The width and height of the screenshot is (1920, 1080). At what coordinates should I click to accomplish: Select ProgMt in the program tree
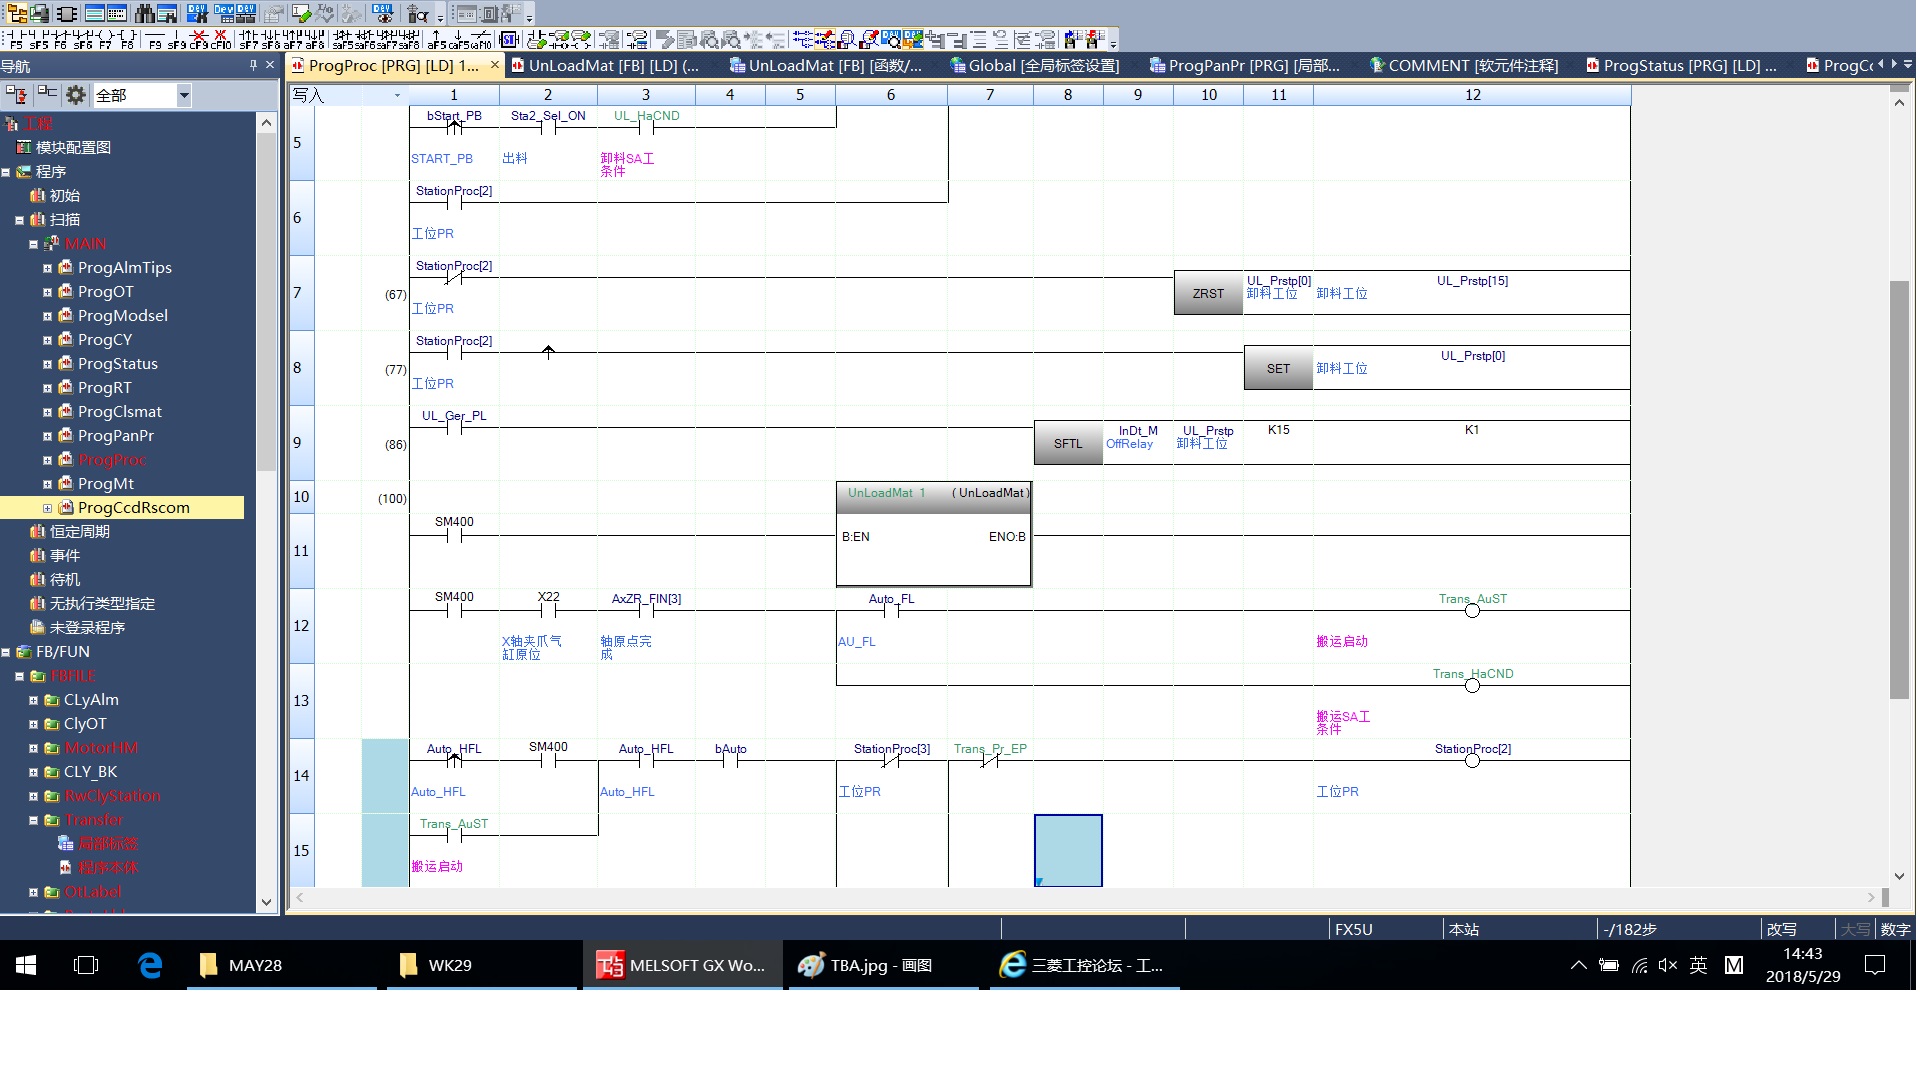105,484
